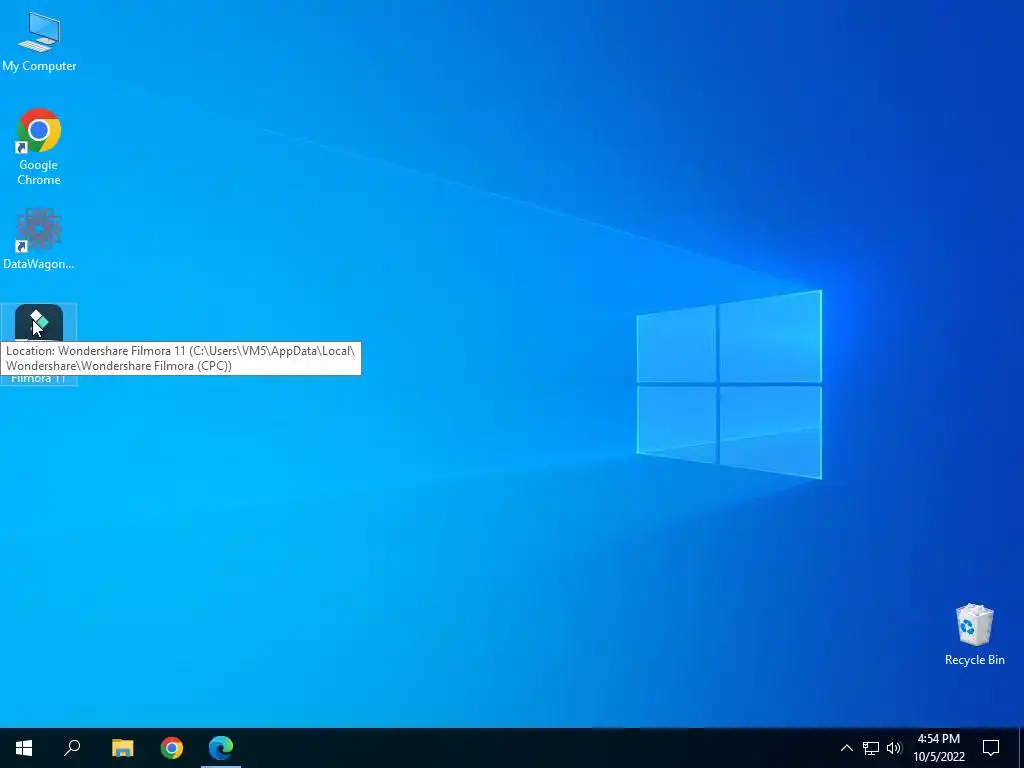The height and width of the screenshot is (768, 1024).
Task: Click the Recycle Bin label text
Action: coord(974,660)
